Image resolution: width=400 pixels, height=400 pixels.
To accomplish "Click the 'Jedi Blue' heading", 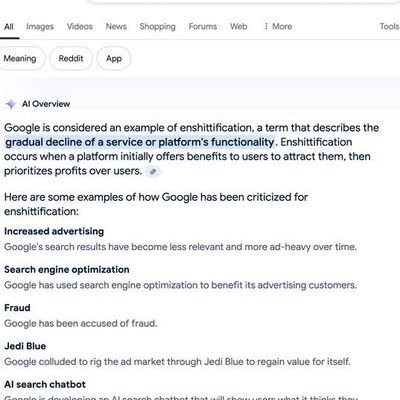I will tap(25, 346).
